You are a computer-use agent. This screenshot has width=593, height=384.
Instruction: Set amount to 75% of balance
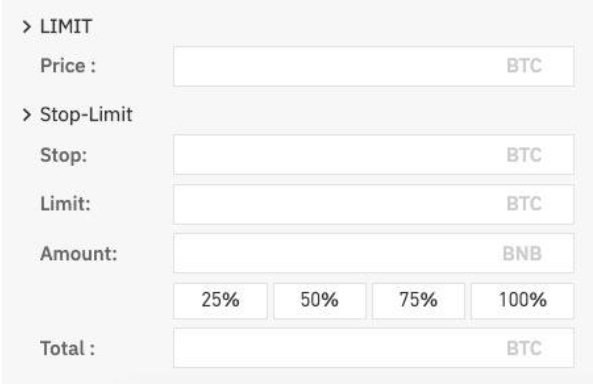pyautogui.click(x=418, y=301)
